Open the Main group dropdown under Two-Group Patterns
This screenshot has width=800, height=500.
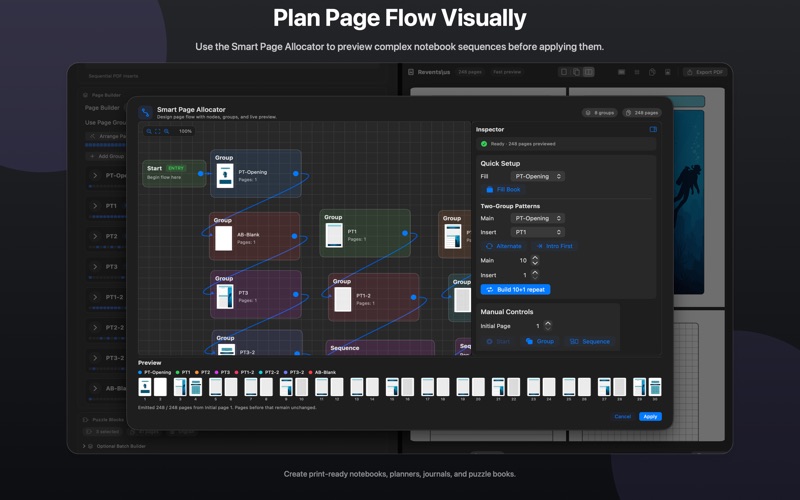[x=538, y=218]
